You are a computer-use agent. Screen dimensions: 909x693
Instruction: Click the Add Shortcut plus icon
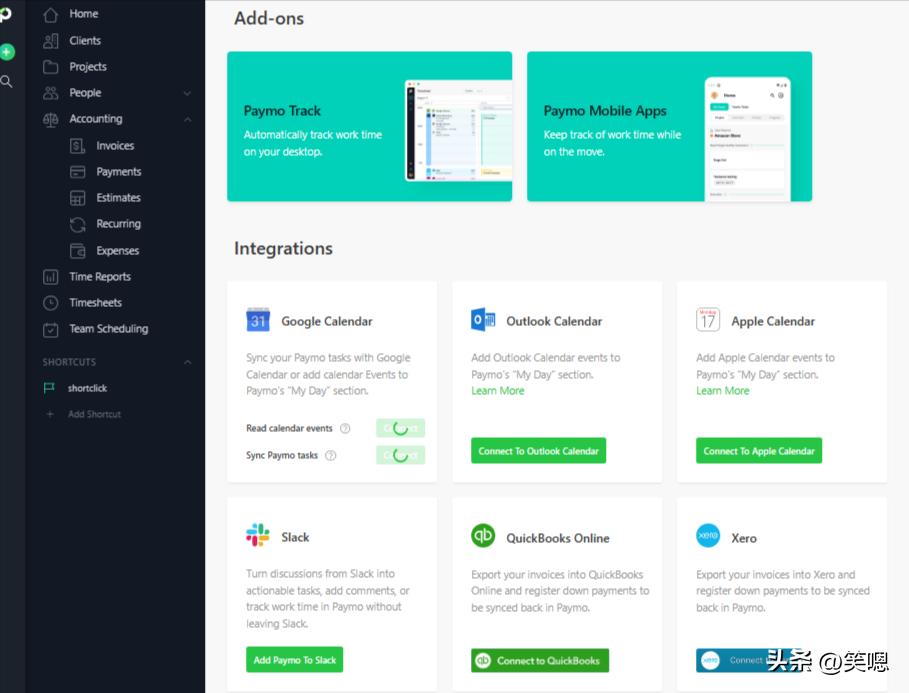pyautogui.click(x=50, y=414)
